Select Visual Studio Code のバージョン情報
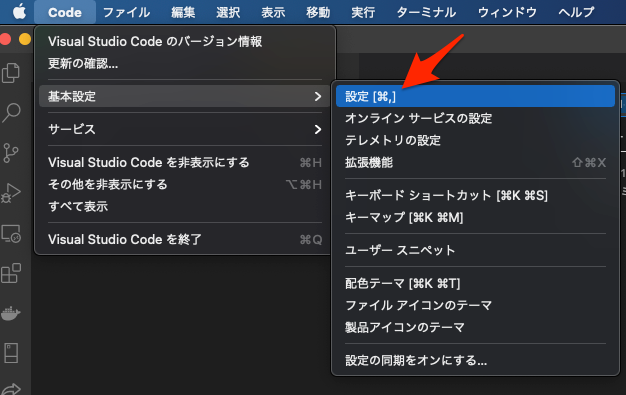Screen dimensions: 626x395 coord(184,42)
